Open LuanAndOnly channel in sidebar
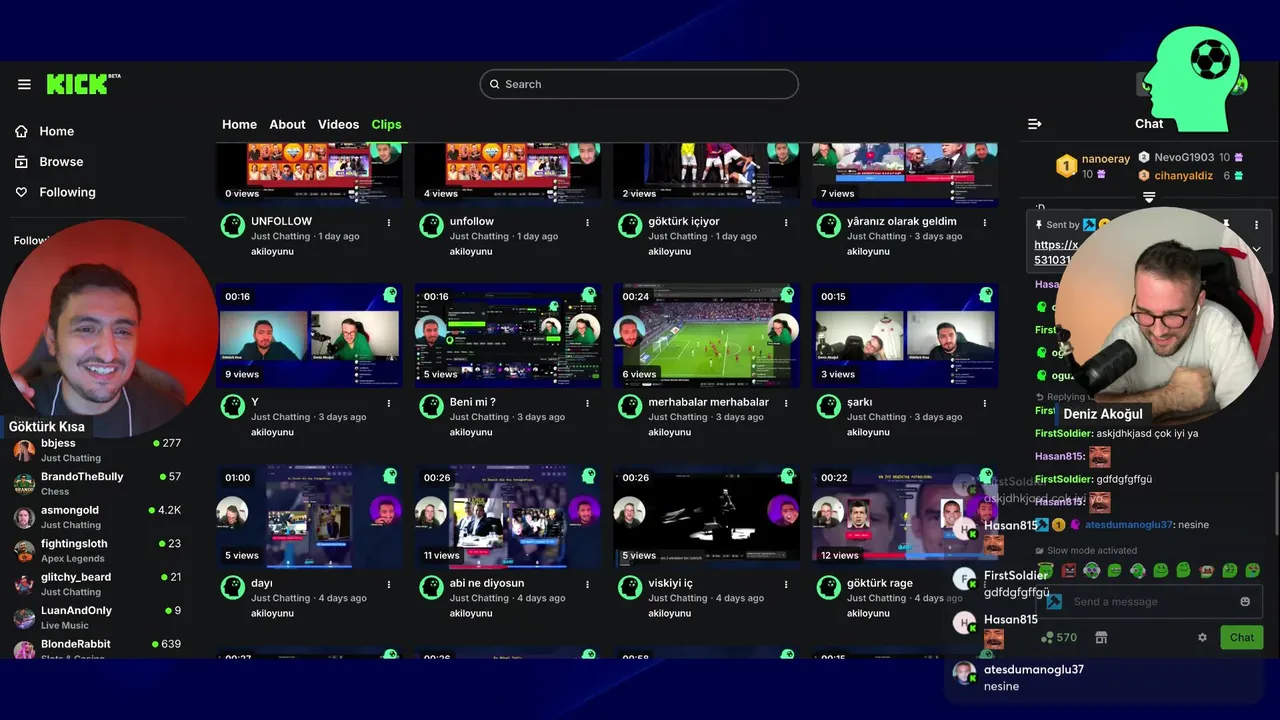This screenshot has width=1280, height=720. point(97,617)
